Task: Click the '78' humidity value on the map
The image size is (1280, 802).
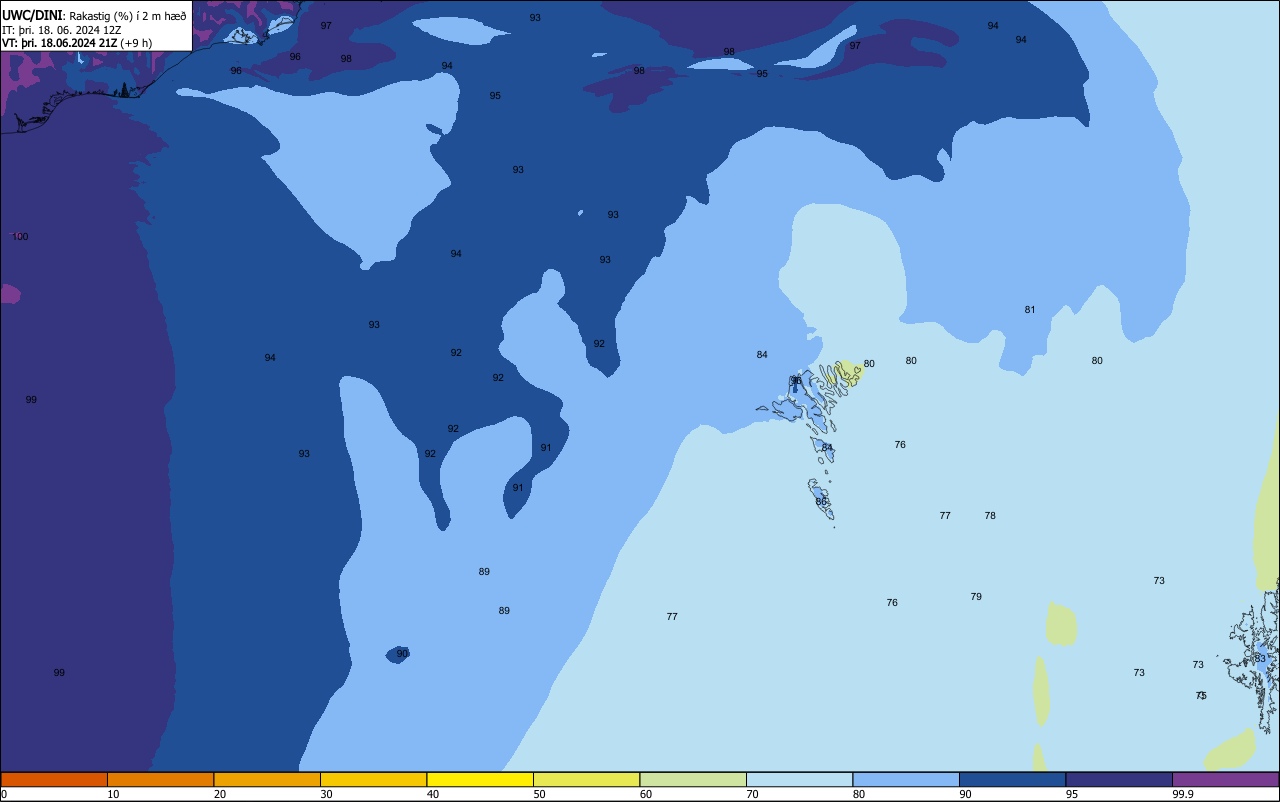Action: click(x=990, y=516)
